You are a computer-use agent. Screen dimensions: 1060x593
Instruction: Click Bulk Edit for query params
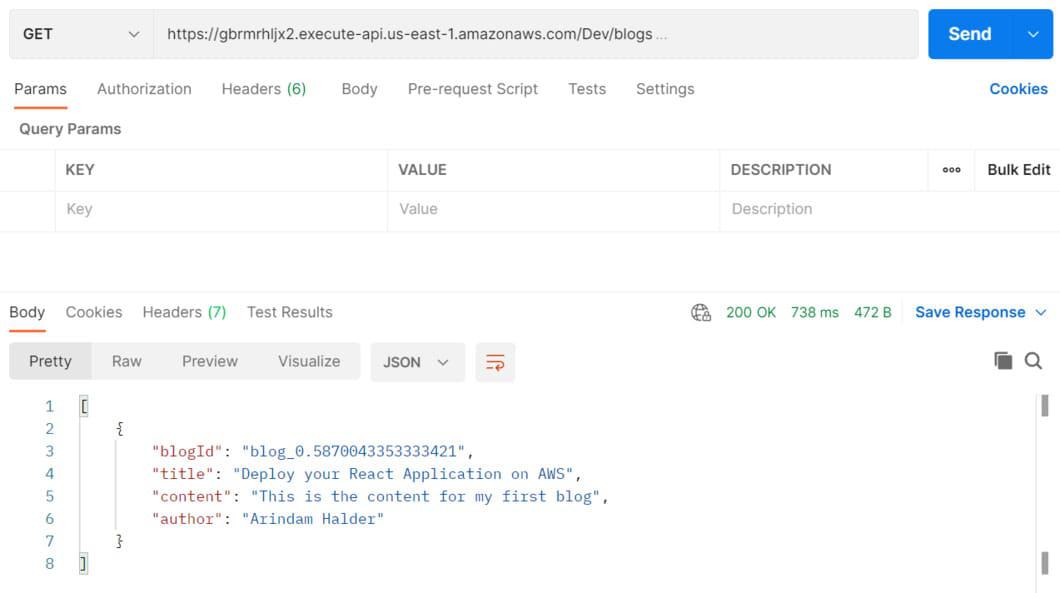[x=1018, y=170]
